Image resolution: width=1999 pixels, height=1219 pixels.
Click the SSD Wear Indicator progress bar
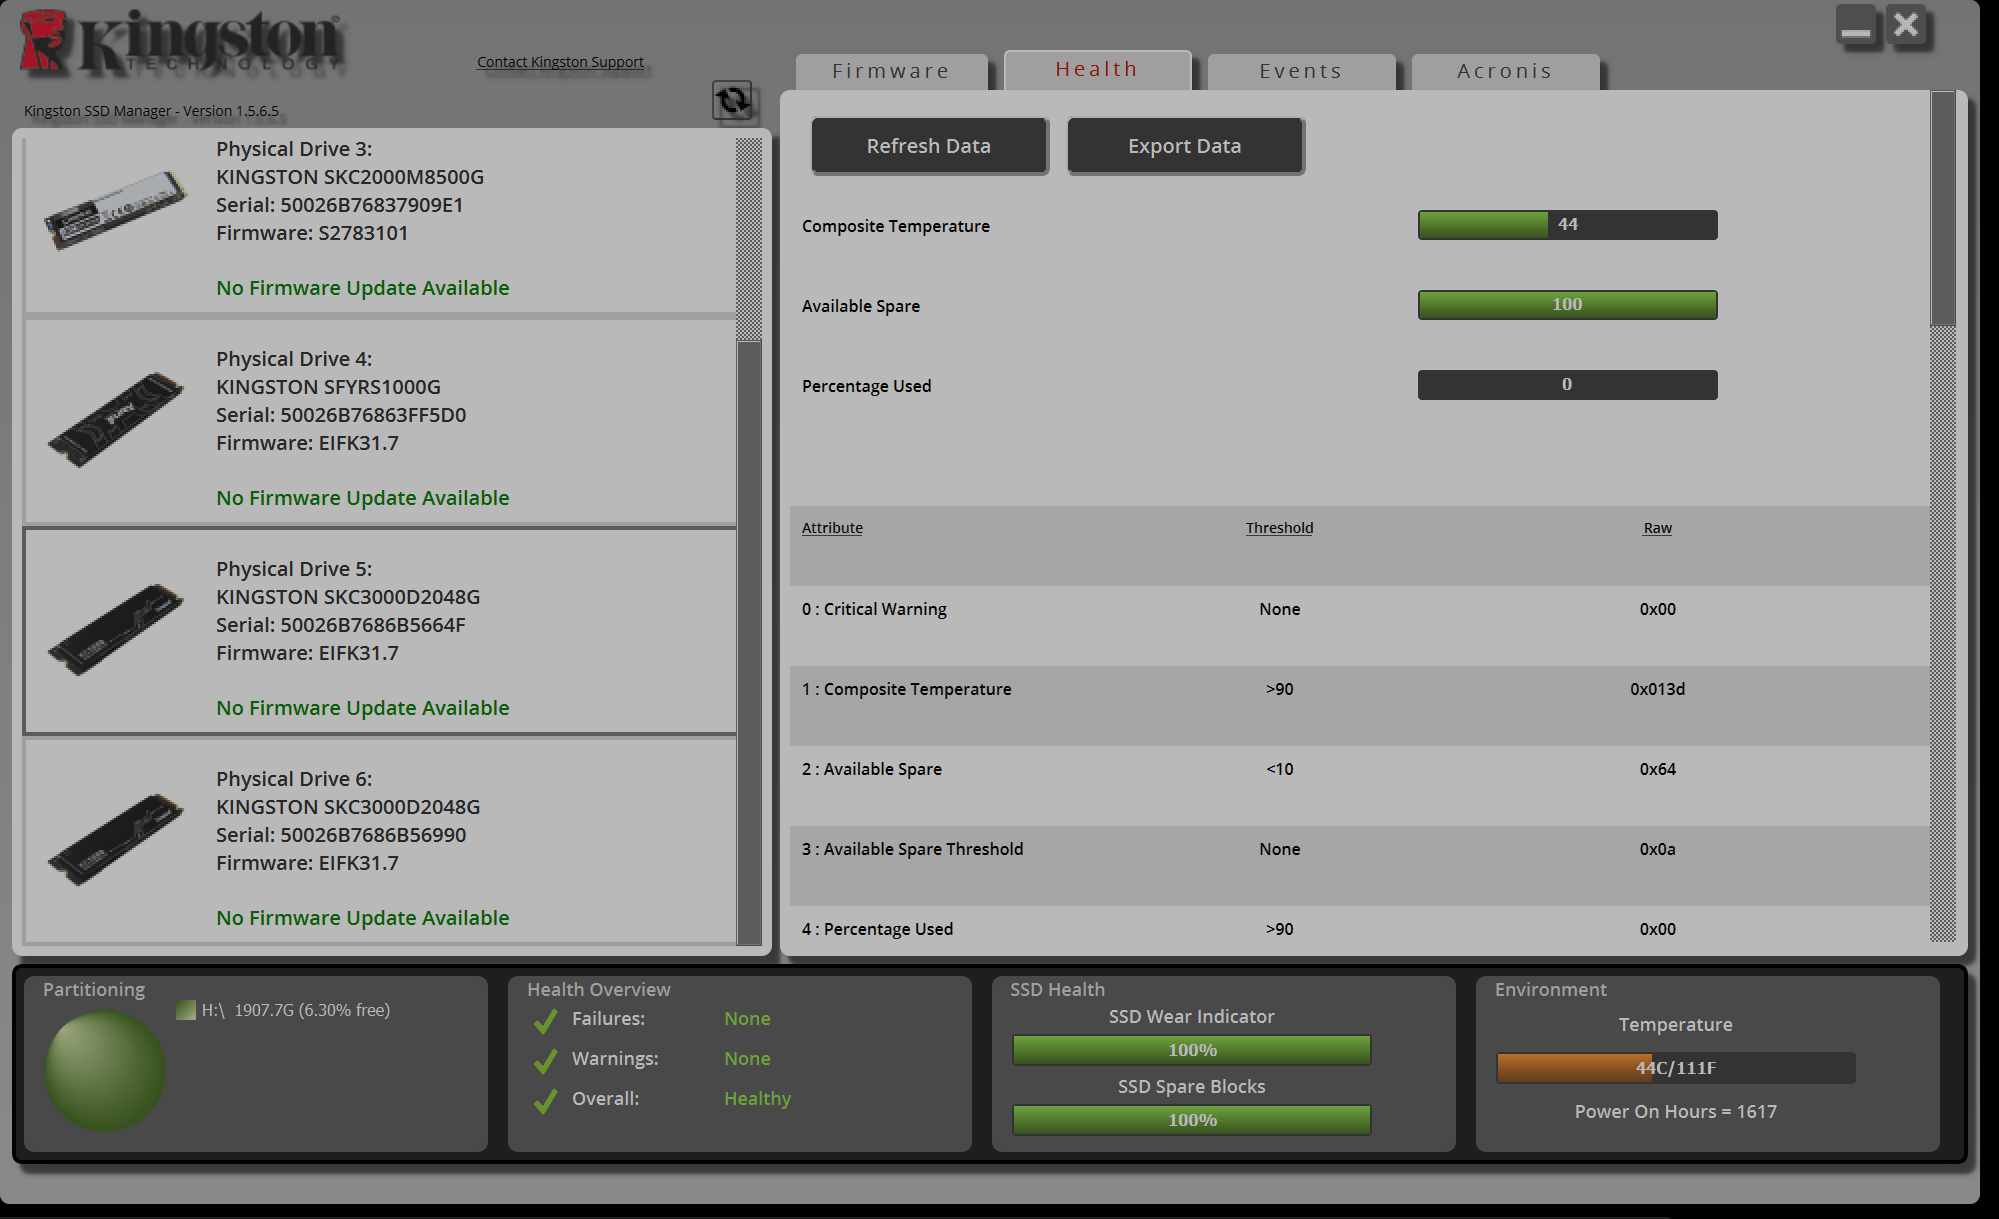(x=1192, y=1050)
